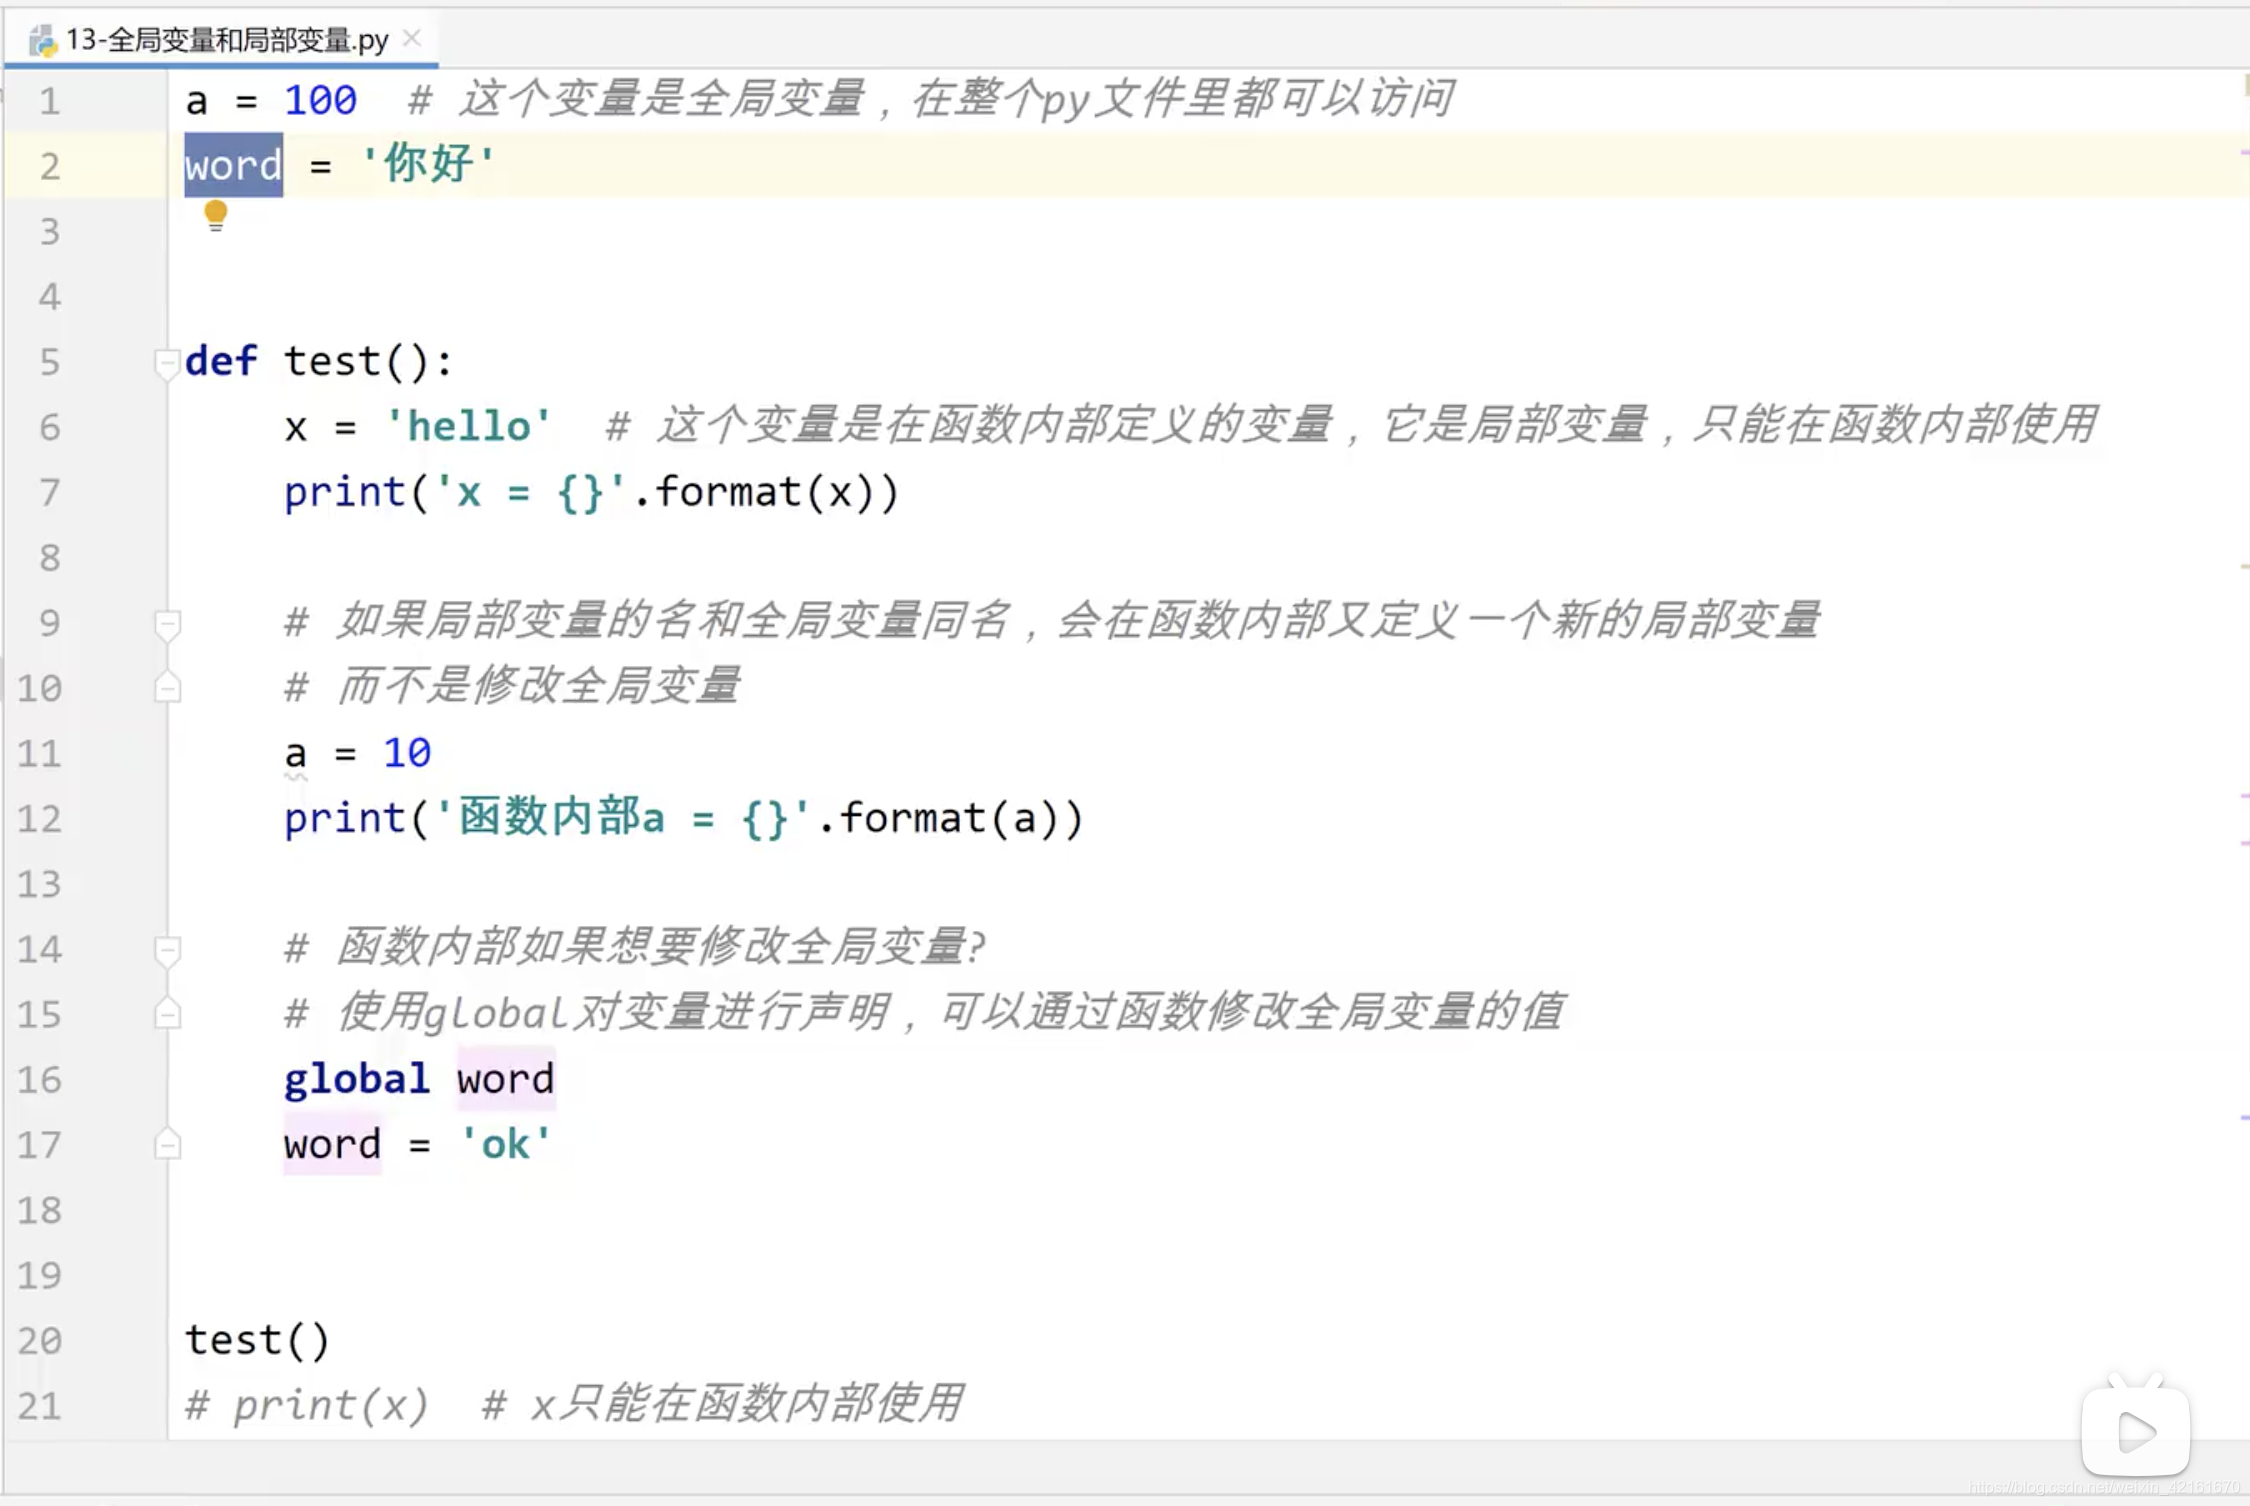Viewport: 2250px width, 1506px height.
Task: Click the commented print(x) on line 21
Action: pos(308,1405)
